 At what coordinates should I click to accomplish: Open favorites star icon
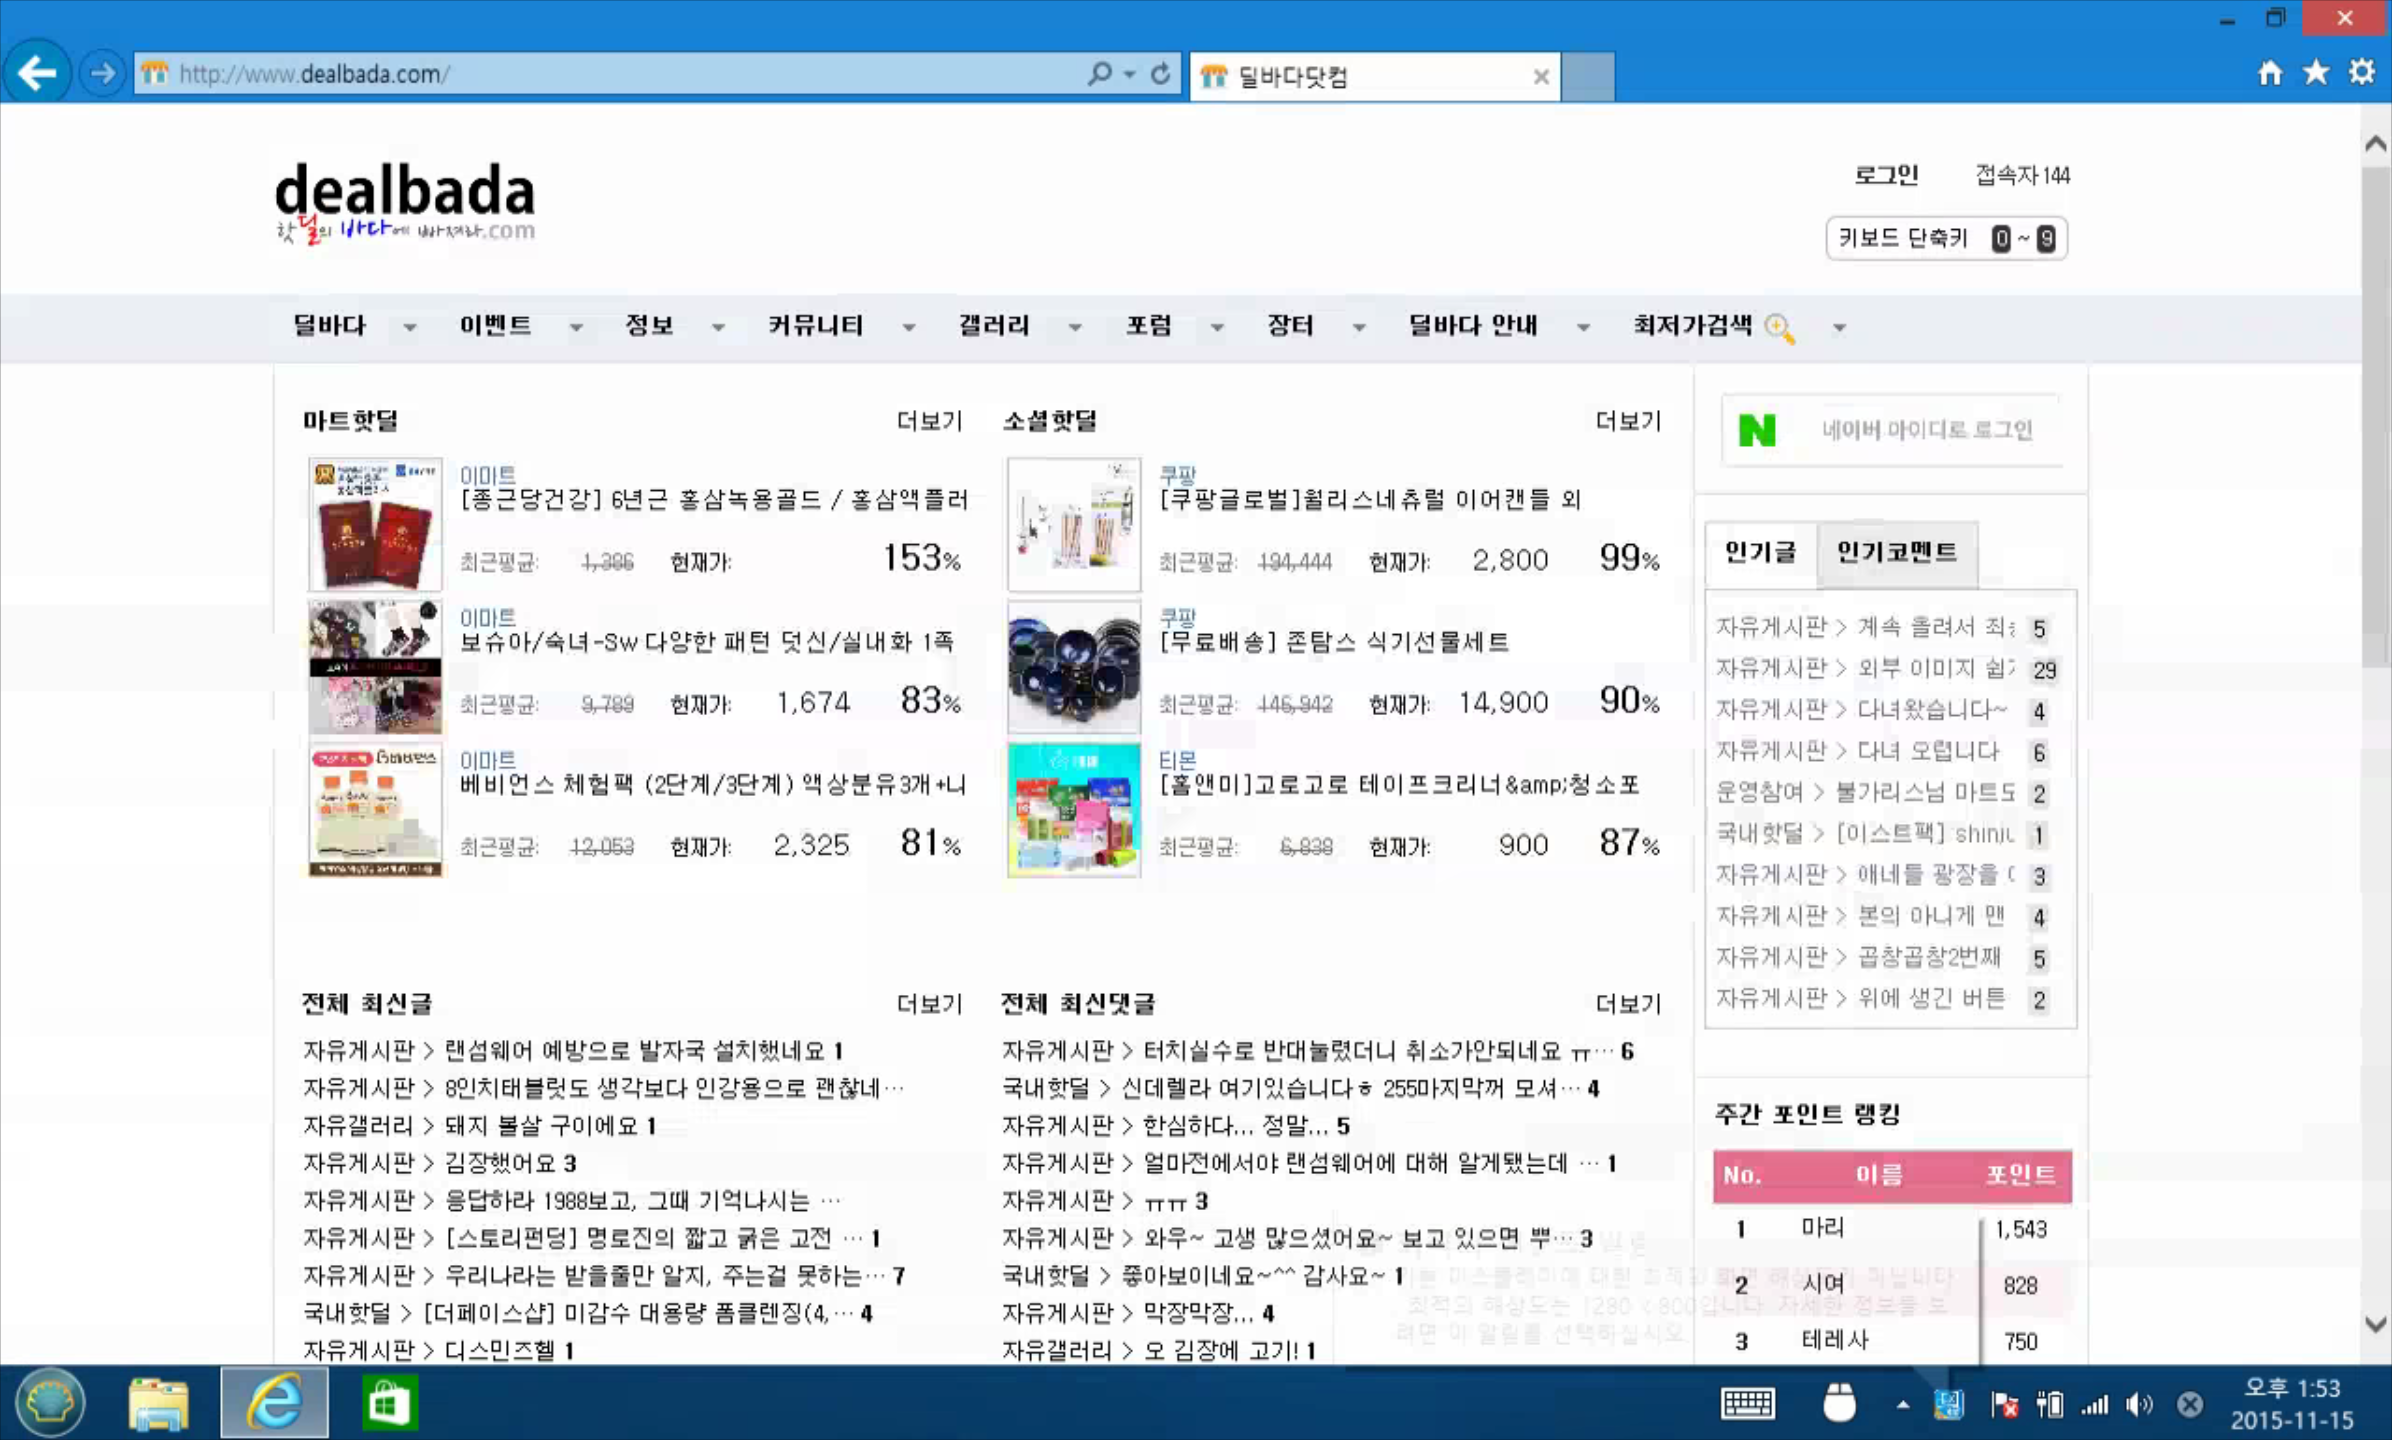[2316, 73]
